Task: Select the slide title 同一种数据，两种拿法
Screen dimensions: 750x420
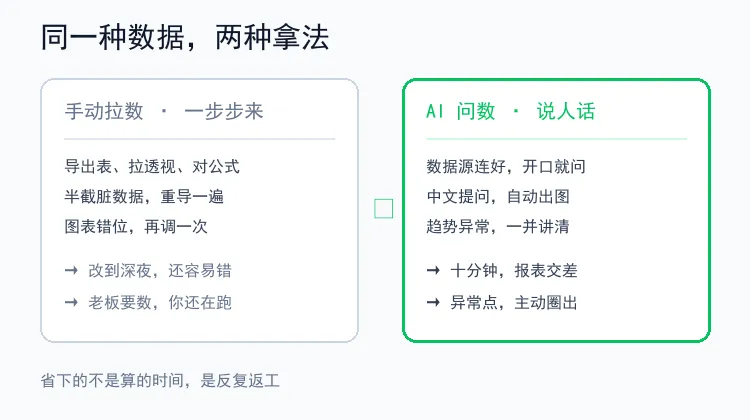Action: (185, 37)
